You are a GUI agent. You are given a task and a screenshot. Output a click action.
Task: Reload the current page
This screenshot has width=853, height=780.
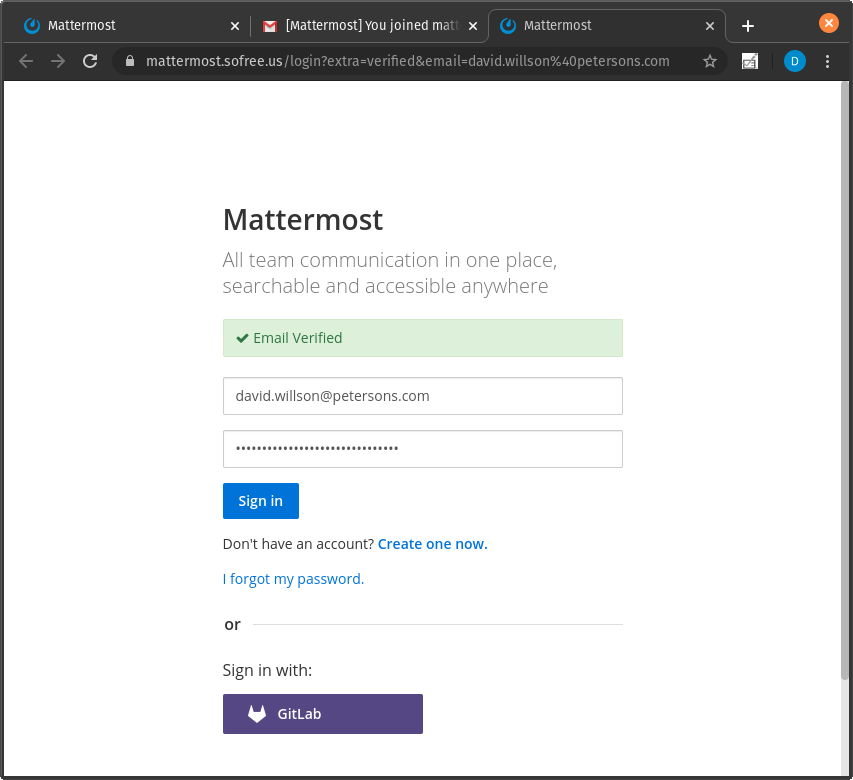[x=90, y=61]
